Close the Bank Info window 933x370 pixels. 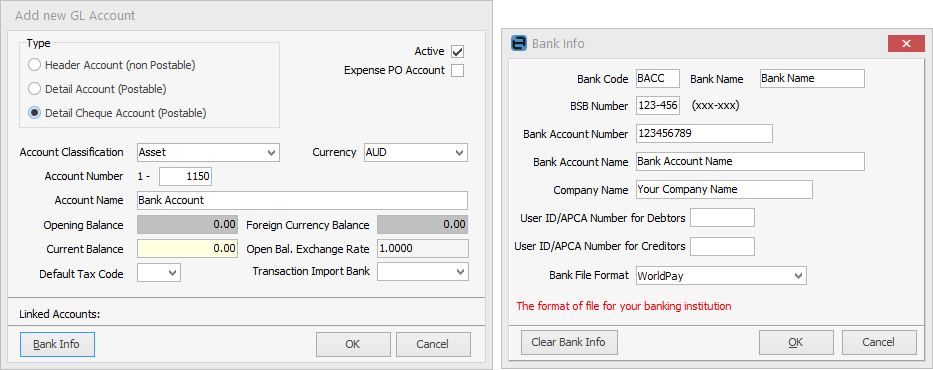905,43
